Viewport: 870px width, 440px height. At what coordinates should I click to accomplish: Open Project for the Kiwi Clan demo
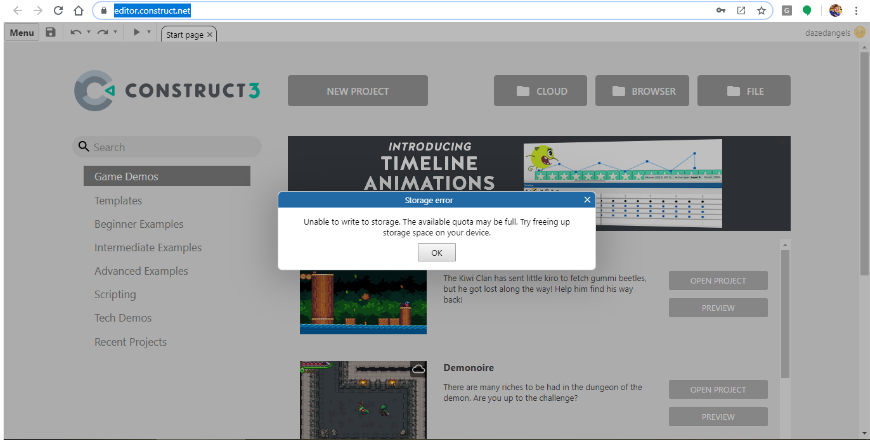click(x=718, y=281)
